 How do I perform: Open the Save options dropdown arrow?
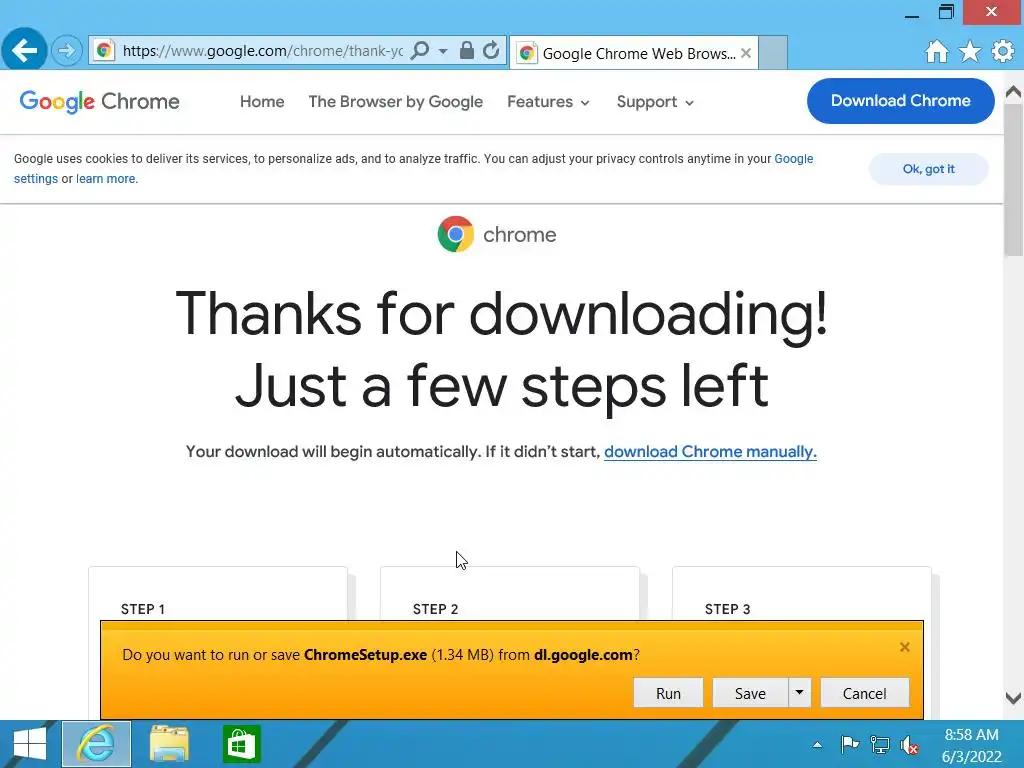(799, 692)
